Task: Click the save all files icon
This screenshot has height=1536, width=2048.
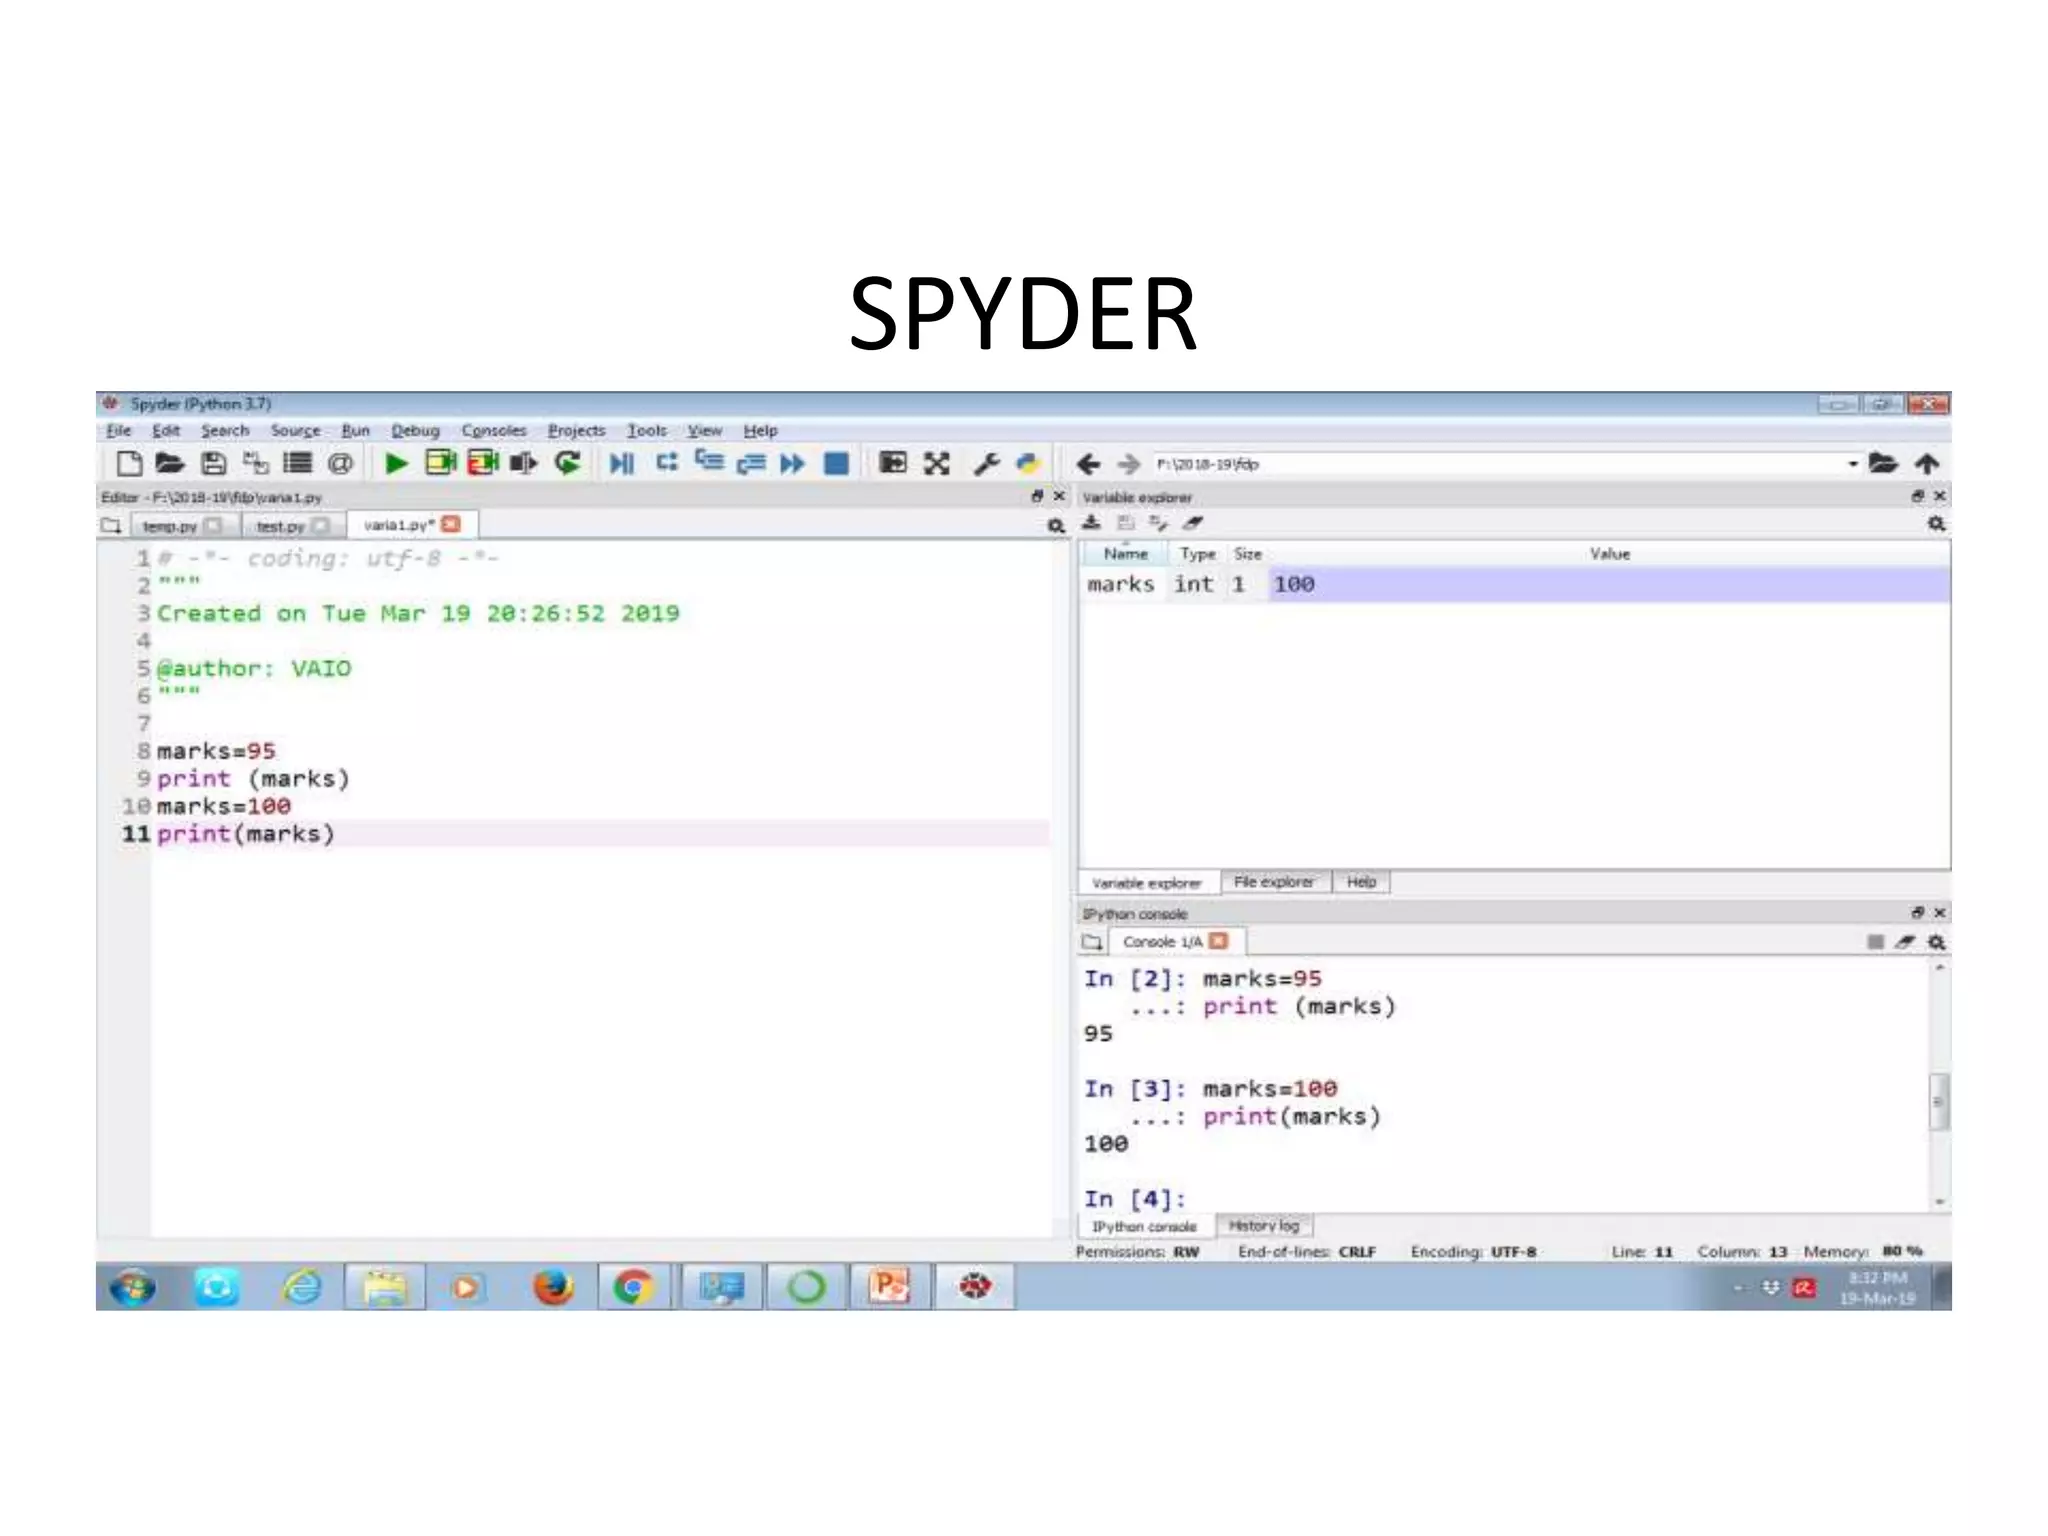Action: click(x=256, y=463)
